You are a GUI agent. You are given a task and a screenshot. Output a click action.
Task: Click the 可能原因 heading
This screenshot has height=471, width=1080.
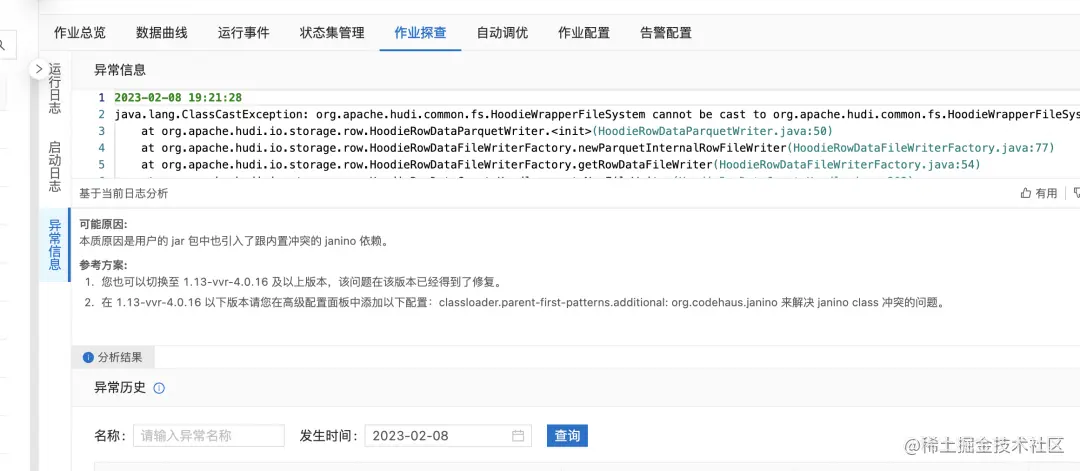coord(103,225)
